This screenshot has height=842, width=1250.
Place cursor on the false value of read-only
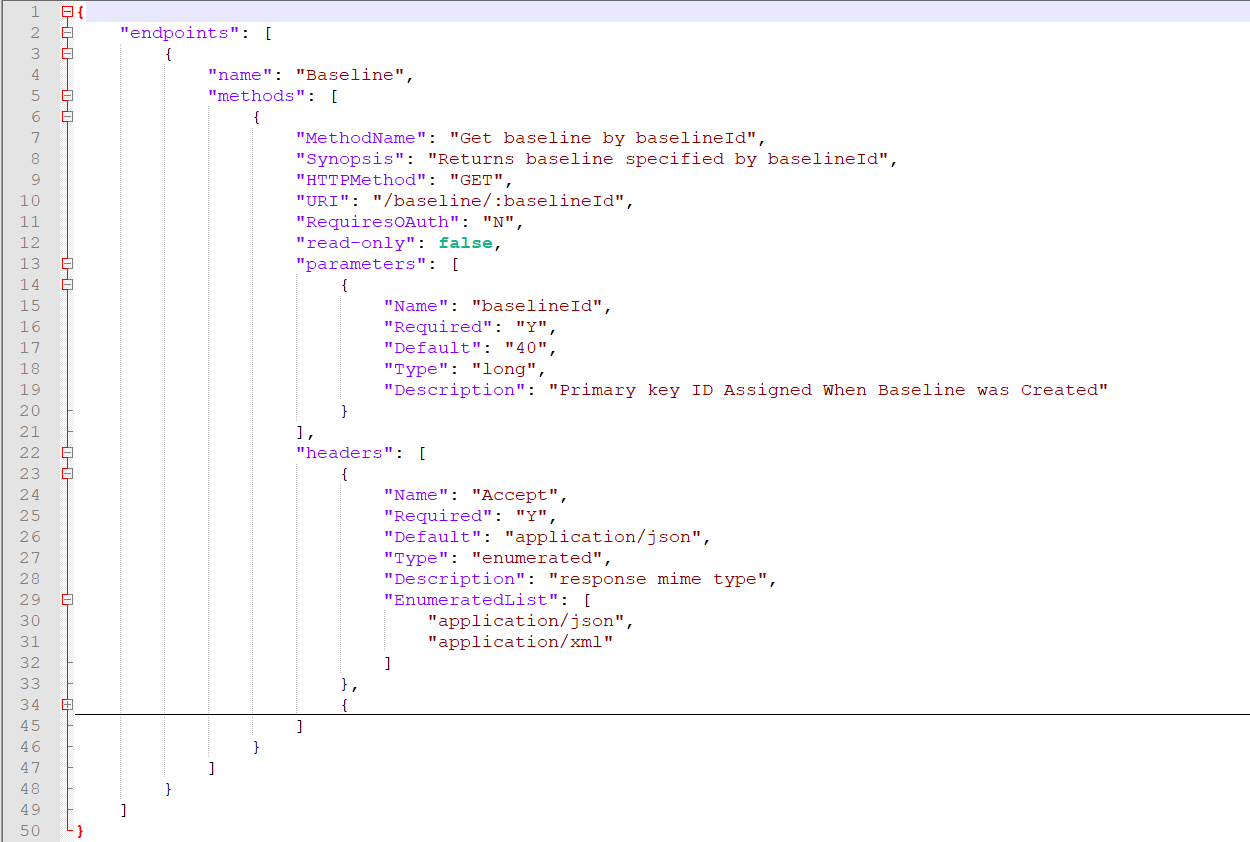click(466, 243)
